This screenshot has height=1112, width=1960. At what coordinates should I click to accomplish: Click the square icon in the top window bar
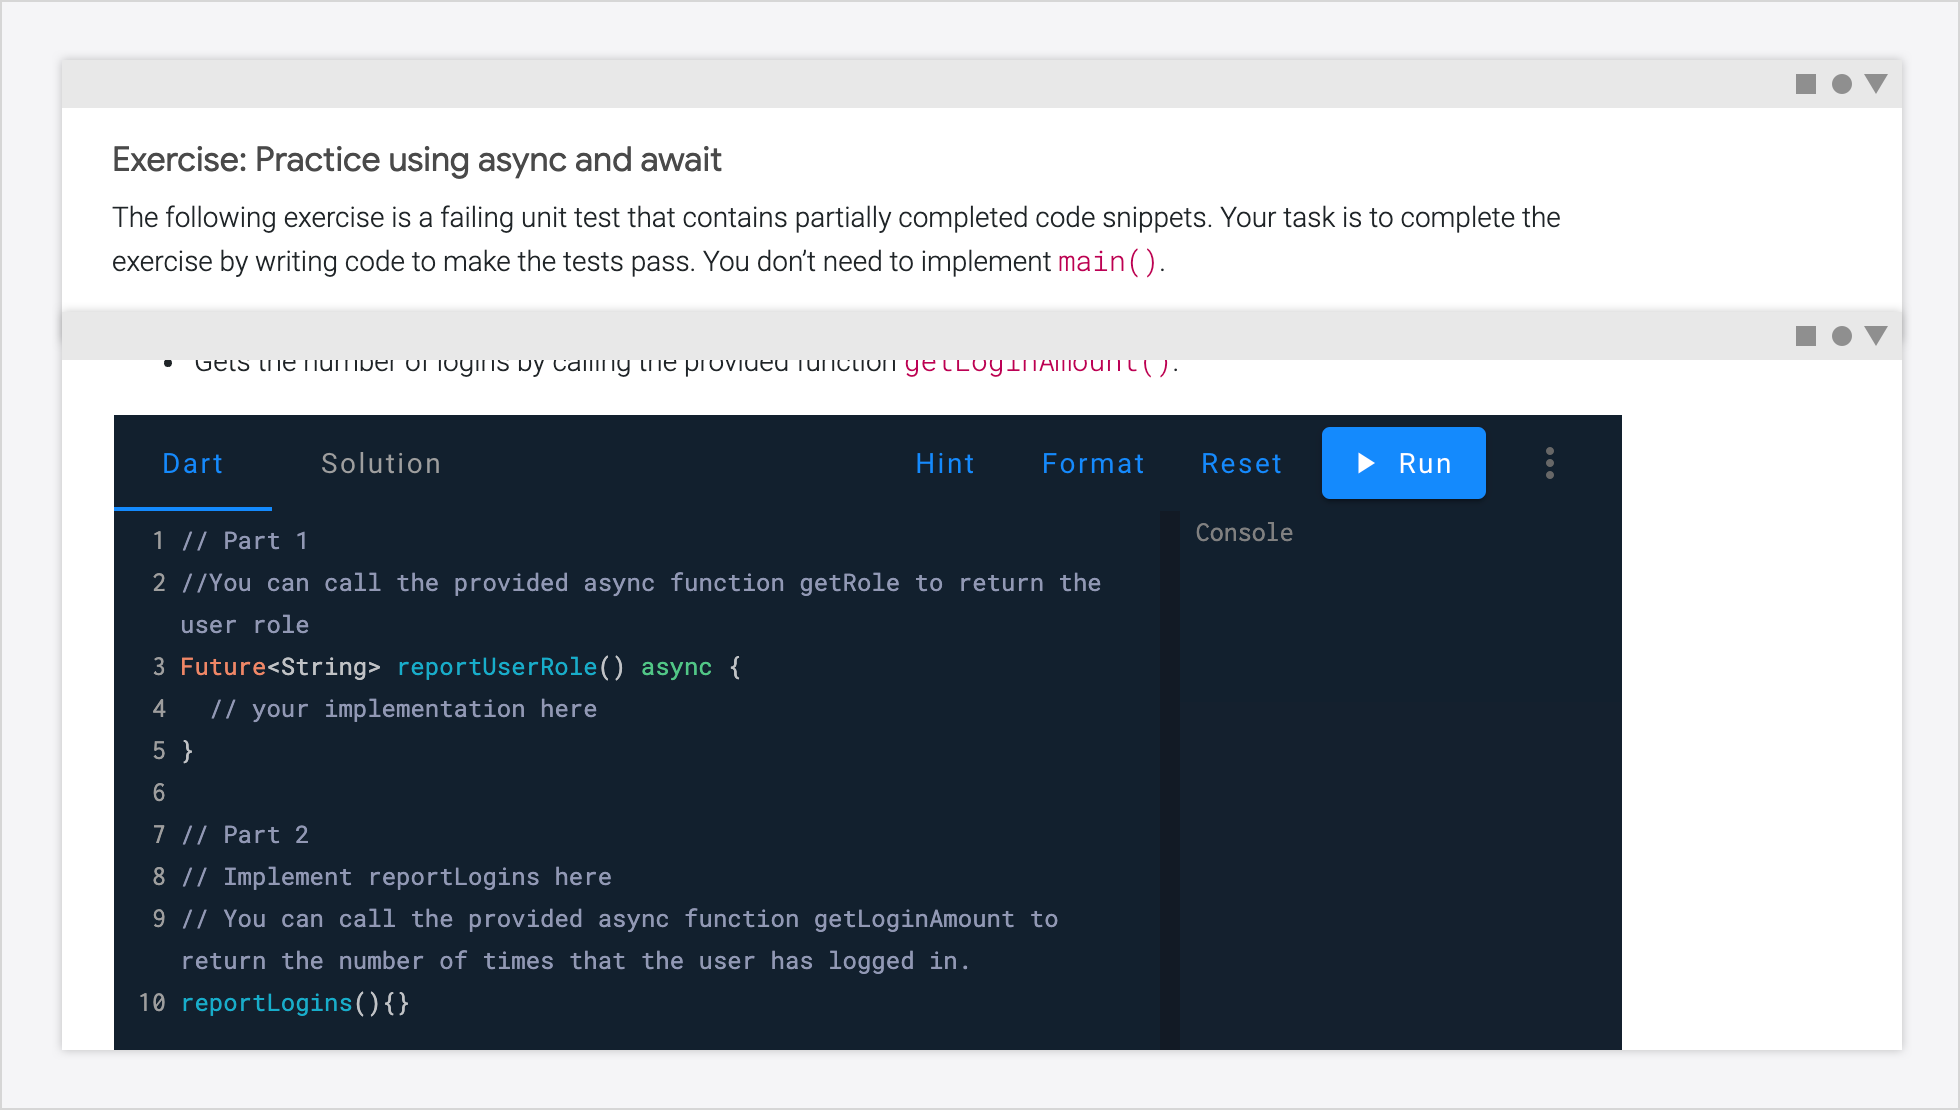point(1806,84)
